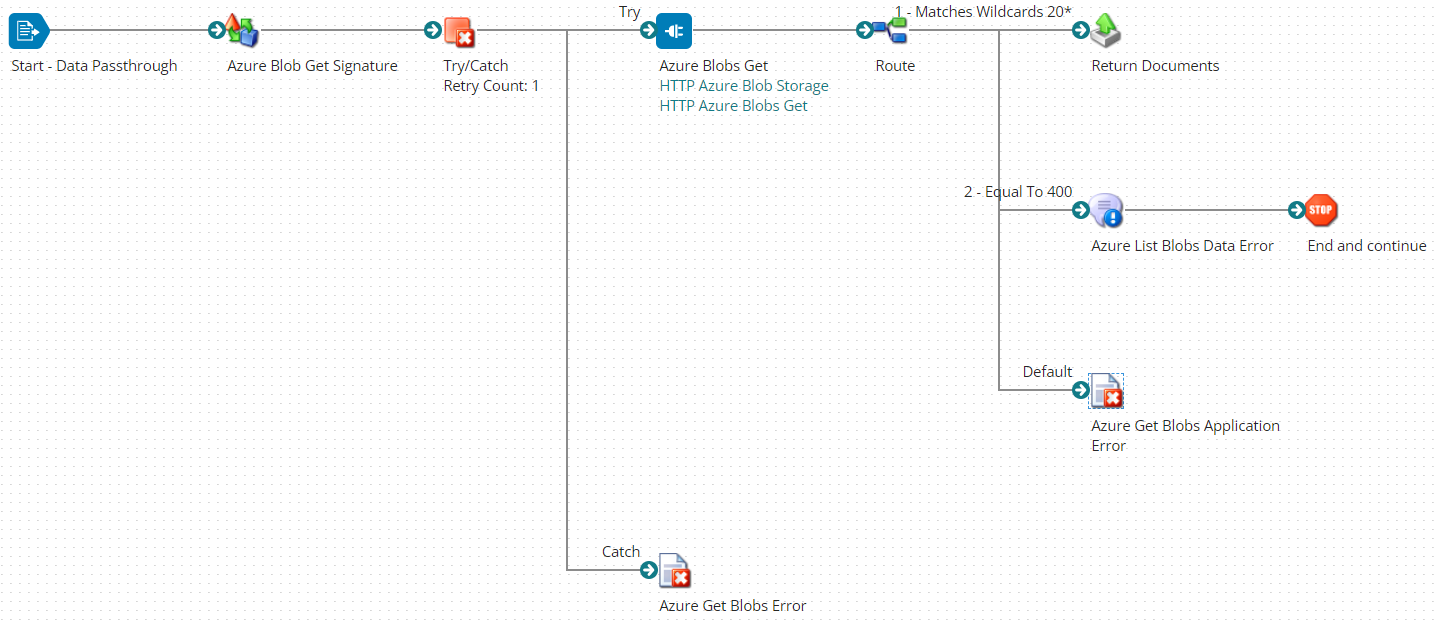Screen dimensions: 1436x621
Task: Click the arrow before Return Documents
Action: [1080, 31]
